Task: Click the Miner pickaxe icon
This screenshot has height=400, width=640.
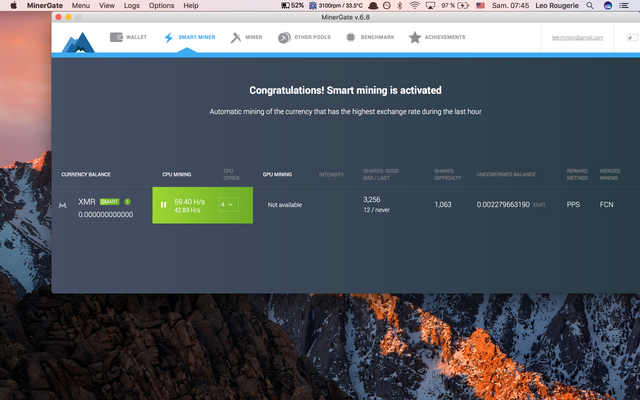Action: click(236, 38)
